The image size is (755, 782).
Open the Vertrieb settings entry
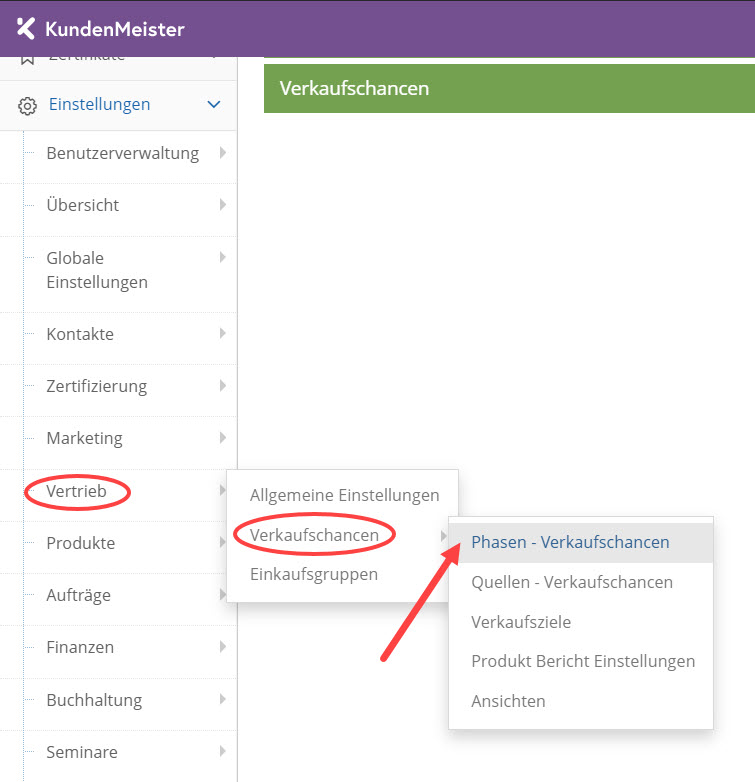[x=76, y=491]
